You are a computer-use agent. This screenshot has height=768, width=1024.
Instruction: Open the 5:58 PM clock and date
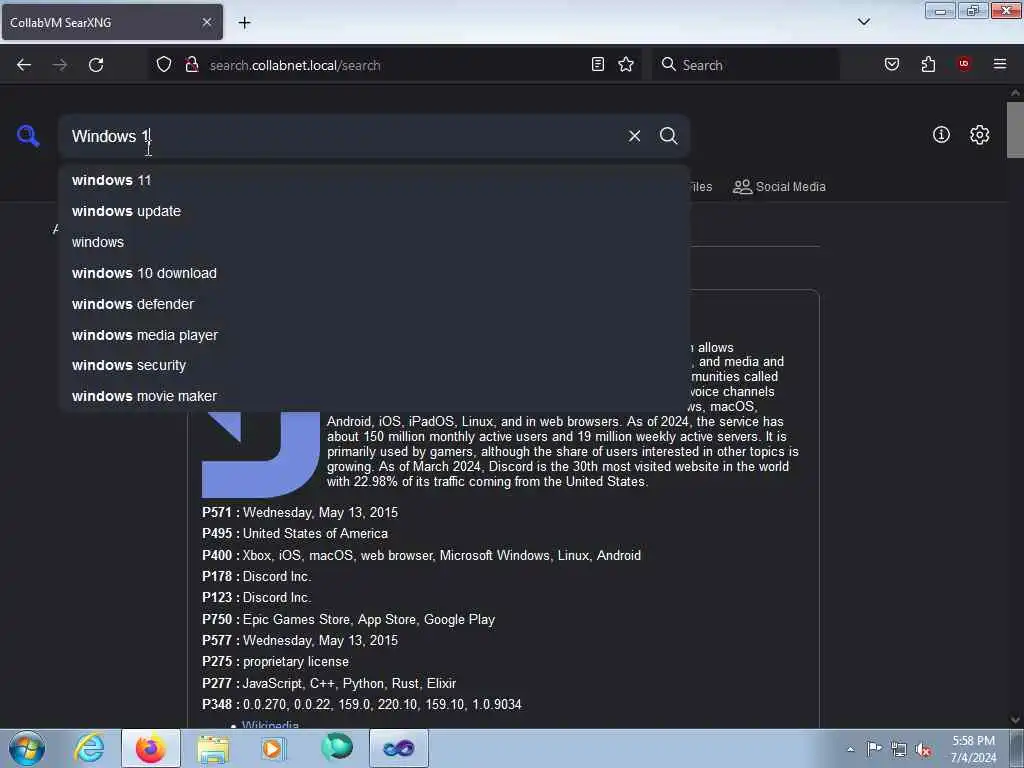[973, 748]
